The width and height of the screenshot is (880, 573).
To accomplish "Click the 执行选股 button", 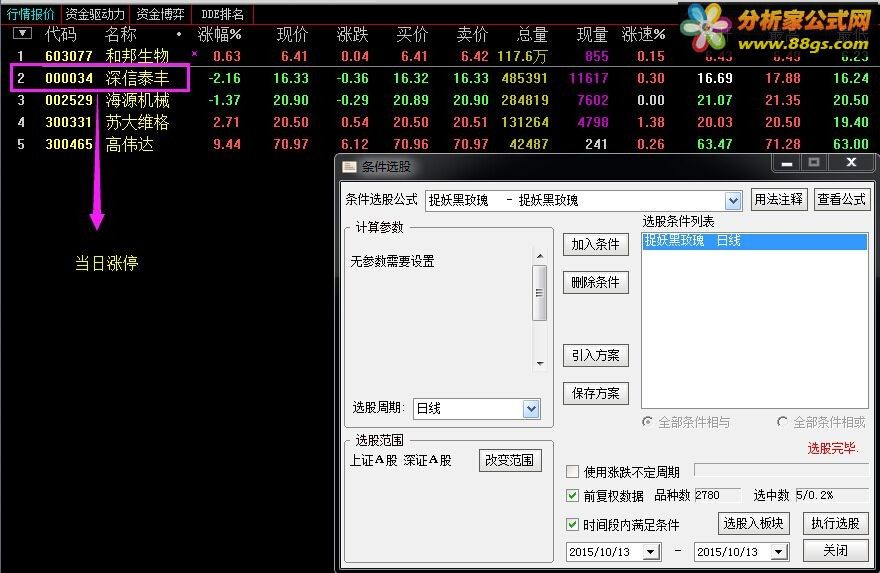I will coord(836,523).
